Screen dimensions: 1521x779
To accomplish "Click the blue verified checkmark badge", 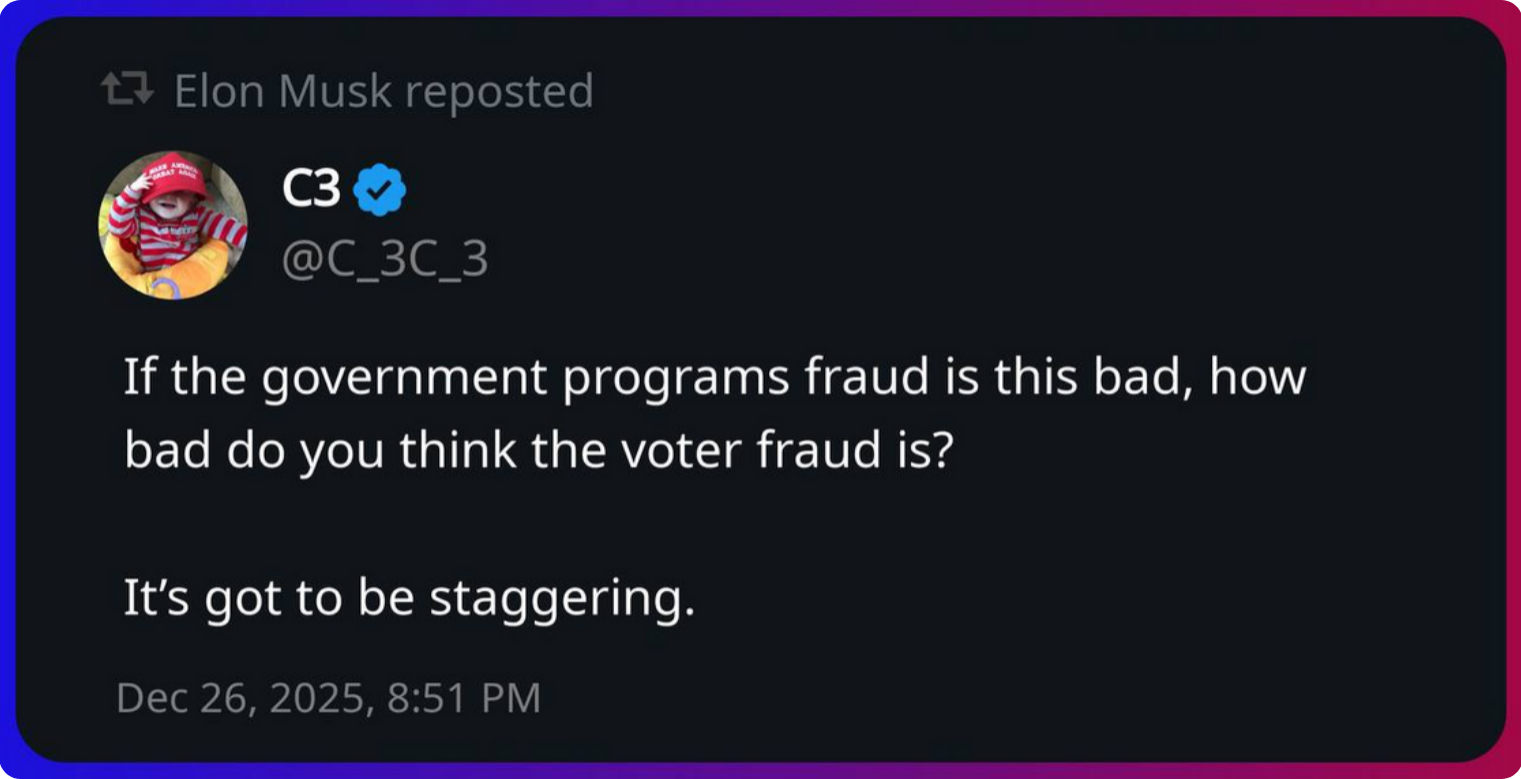I will click(x=380, y=190).
